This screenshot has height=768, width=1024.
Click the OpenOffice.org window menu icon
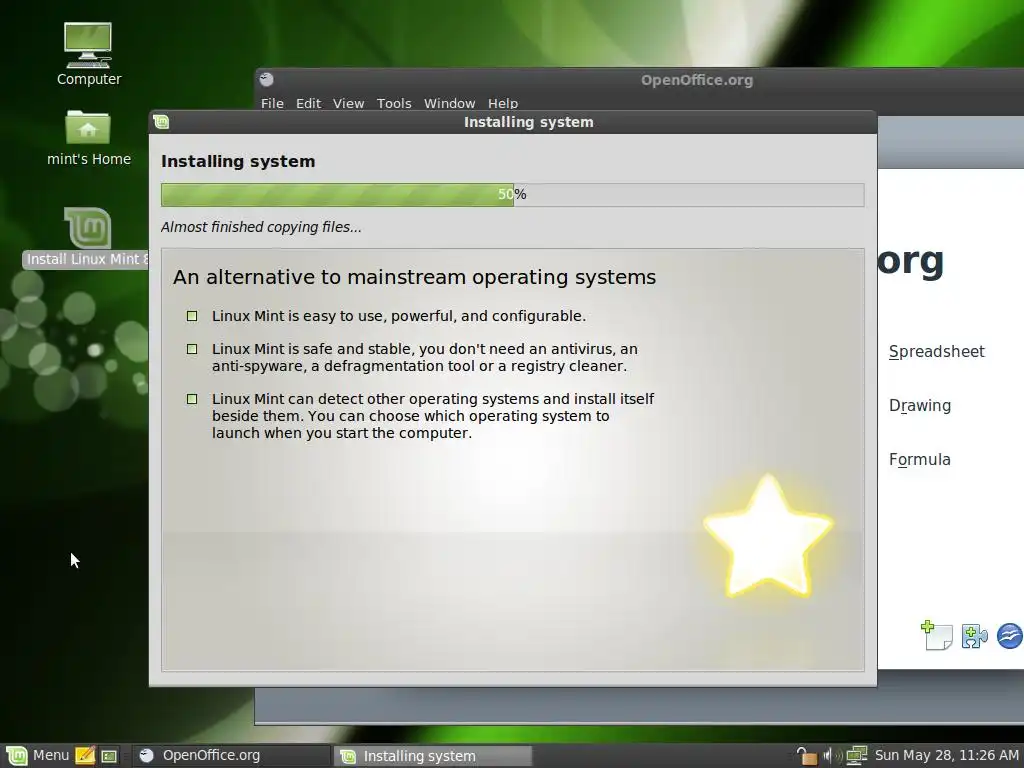266,80
